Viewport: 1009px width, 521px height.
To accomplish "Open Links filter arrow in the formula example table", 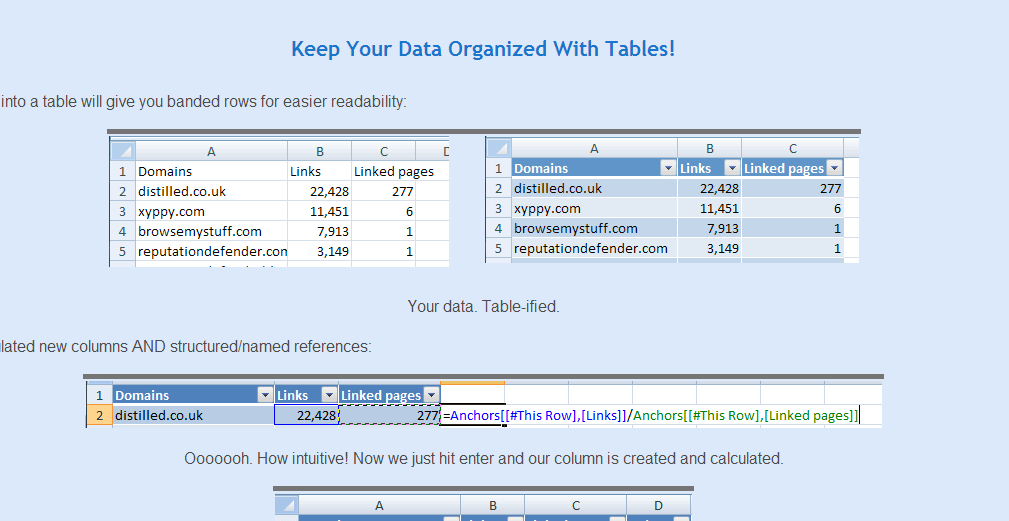I will [329, 395].
